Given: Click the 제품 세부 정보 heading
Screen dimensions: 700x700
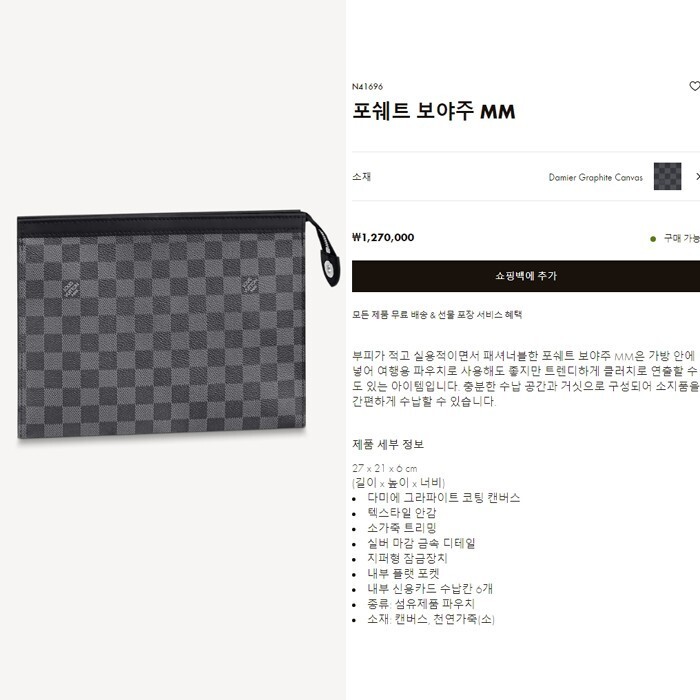Looking at the screenshot, I should [388, 444].
